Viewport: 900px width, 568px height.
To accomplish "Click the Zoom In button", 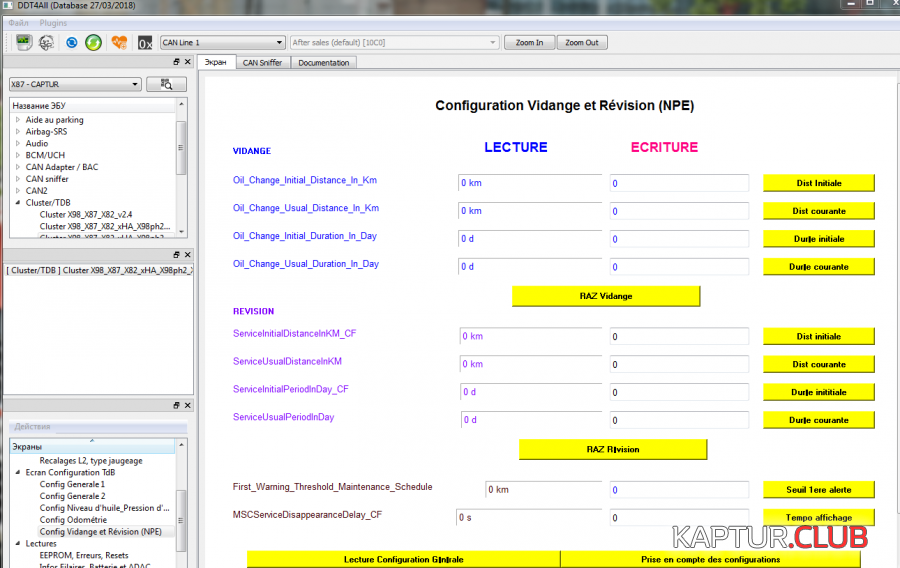I will point(529,42).
